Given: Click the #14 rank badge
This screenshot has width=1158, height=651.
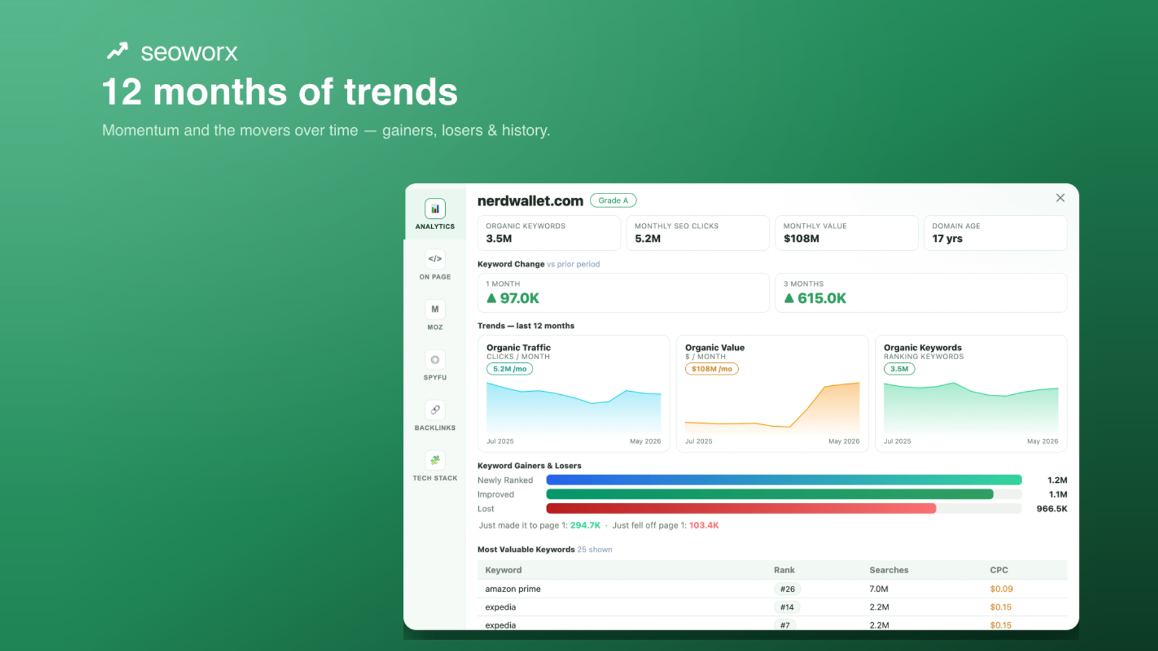Looking at the screenshot, I should click(787, 607).
